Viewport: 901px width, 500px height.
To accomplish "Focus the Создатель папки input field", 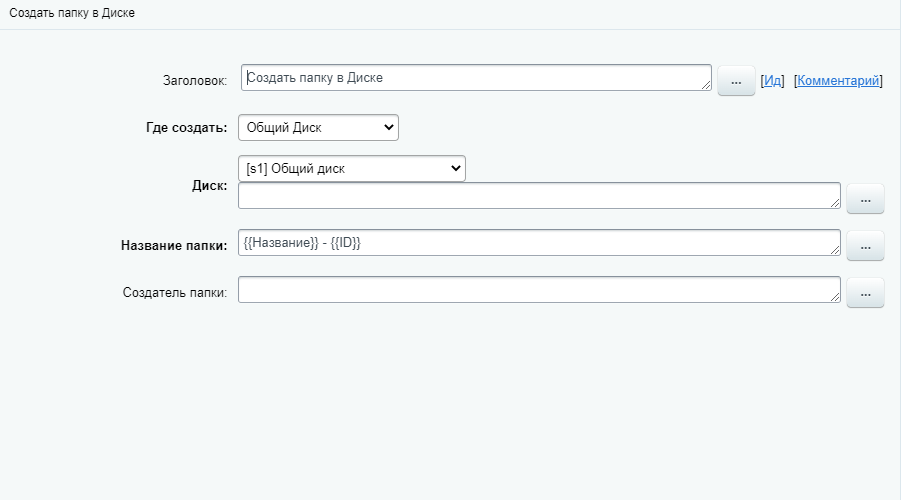I will [538, 290].
